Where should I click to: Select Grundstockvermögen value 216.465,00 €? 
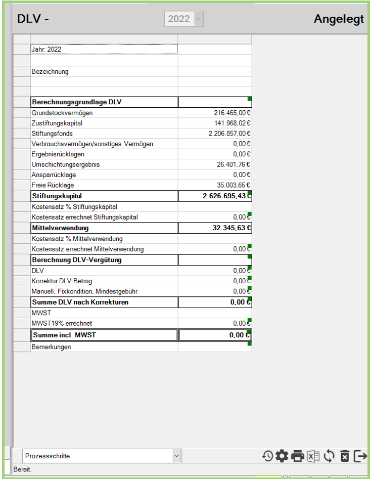click(x=232, y=113)
